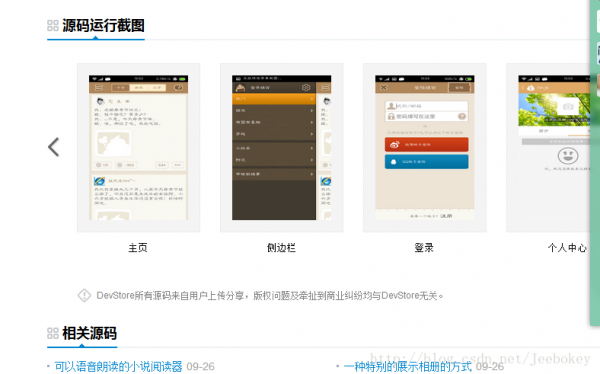Image resolution: width=600 pixels, height=374 pixels.
Task: Click the warning diamond icon before DevStore notice
Action: [84, 296]
